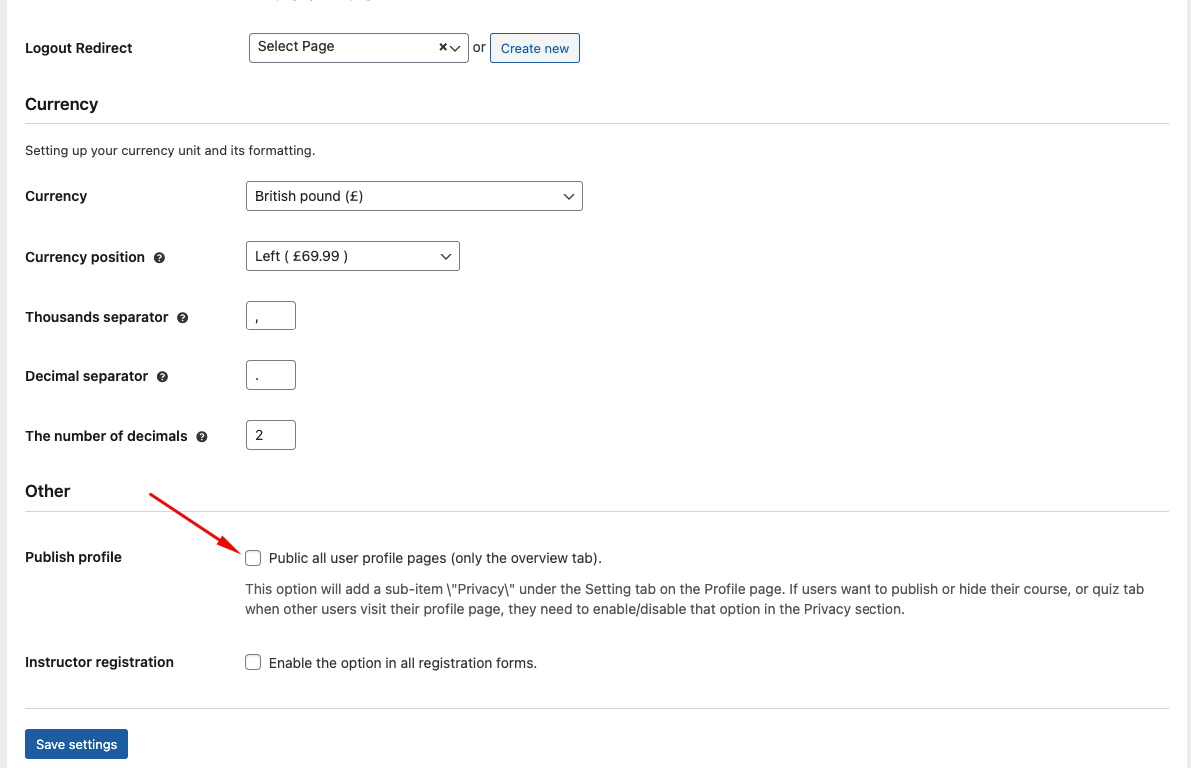Open the Logout Redirect Select Page dropdown
This screenshot has width=1191, height=768.
point(359,48)
